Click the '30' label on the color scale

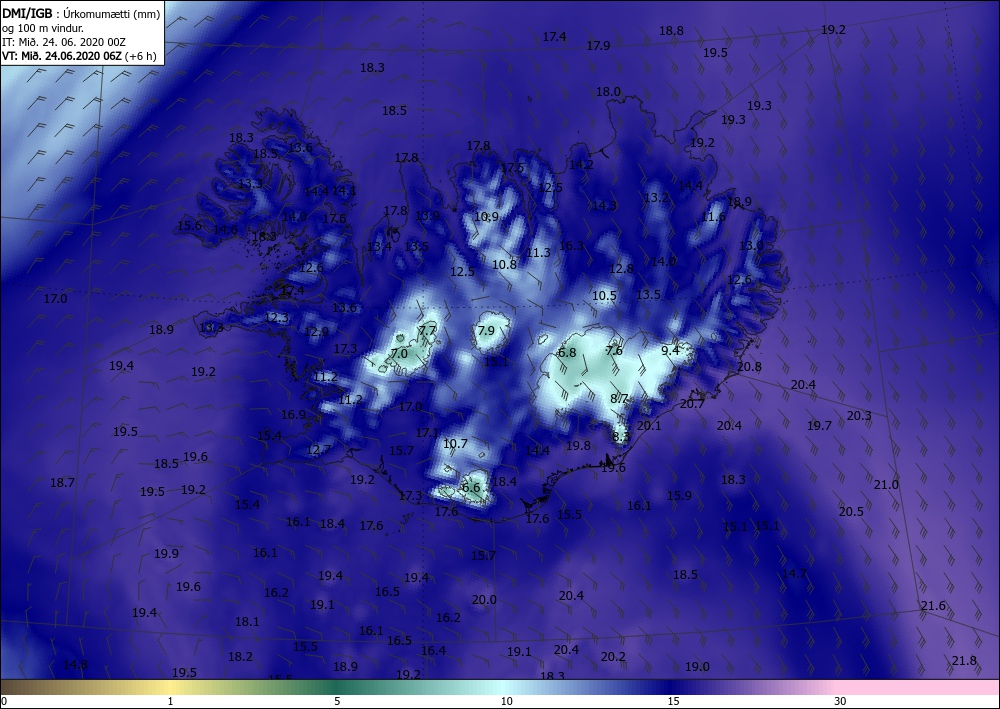pos(841,701)
